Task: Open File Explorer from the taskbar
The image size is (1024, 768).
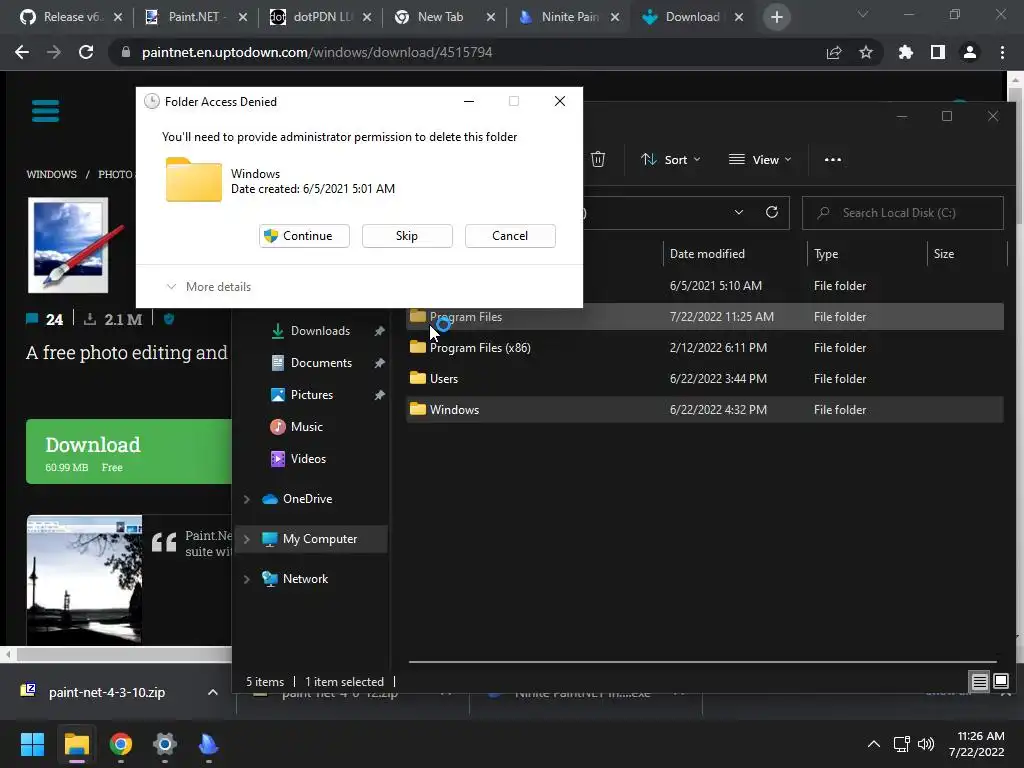Action: point(76,744)
